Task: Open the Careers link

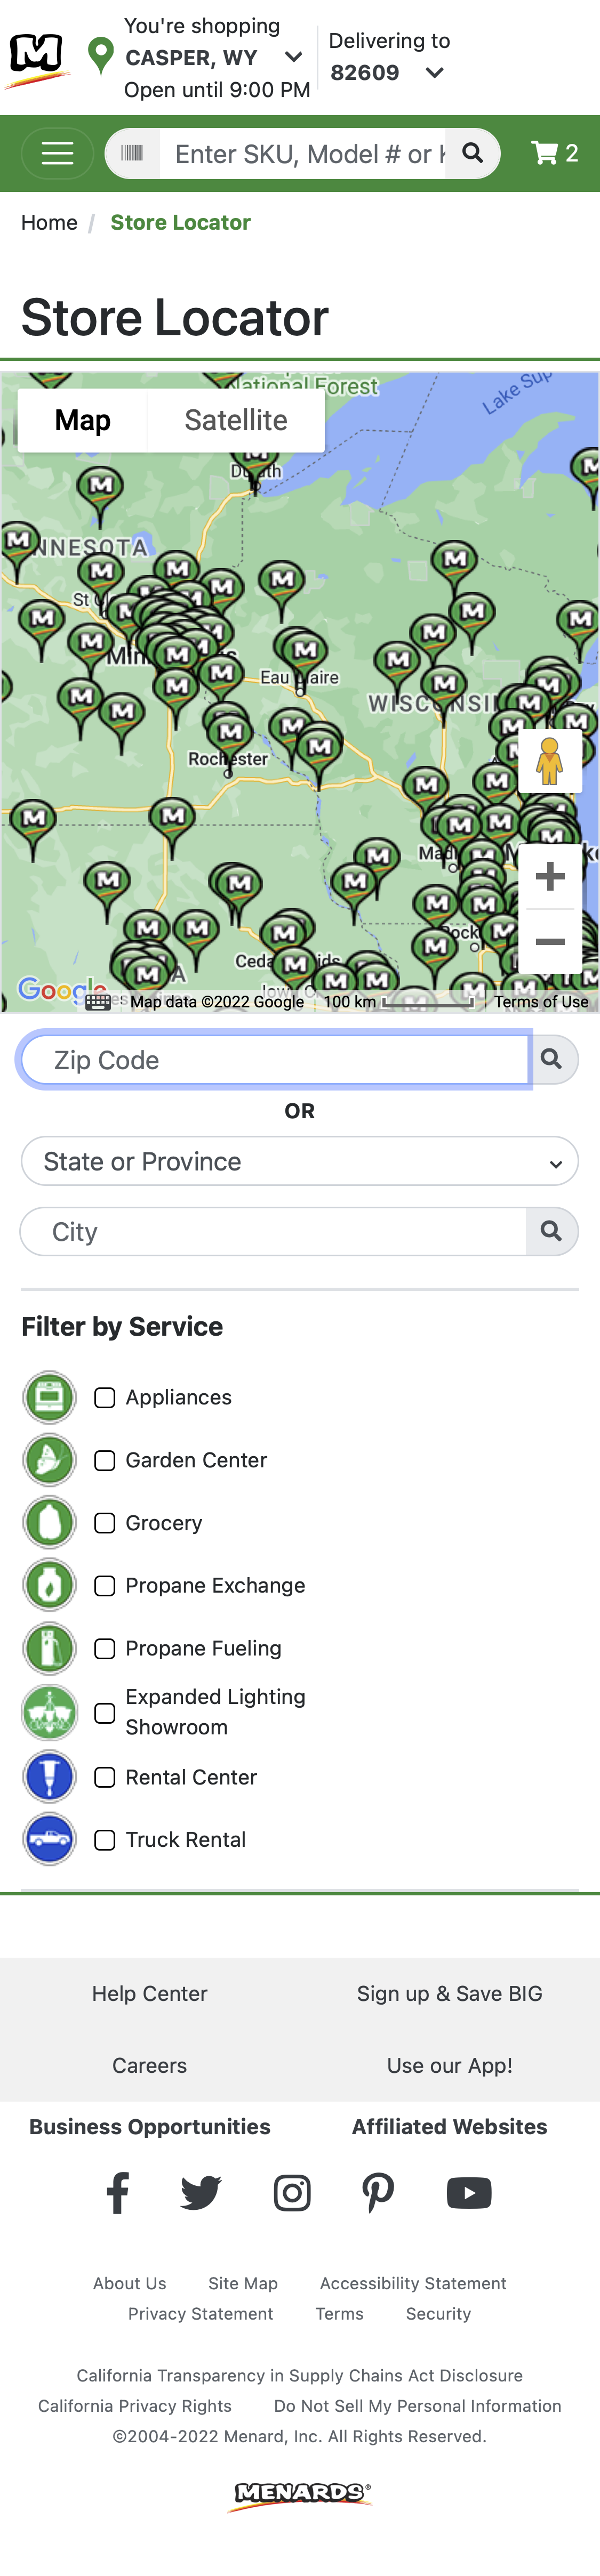Action: click(x=150, y=2066)
